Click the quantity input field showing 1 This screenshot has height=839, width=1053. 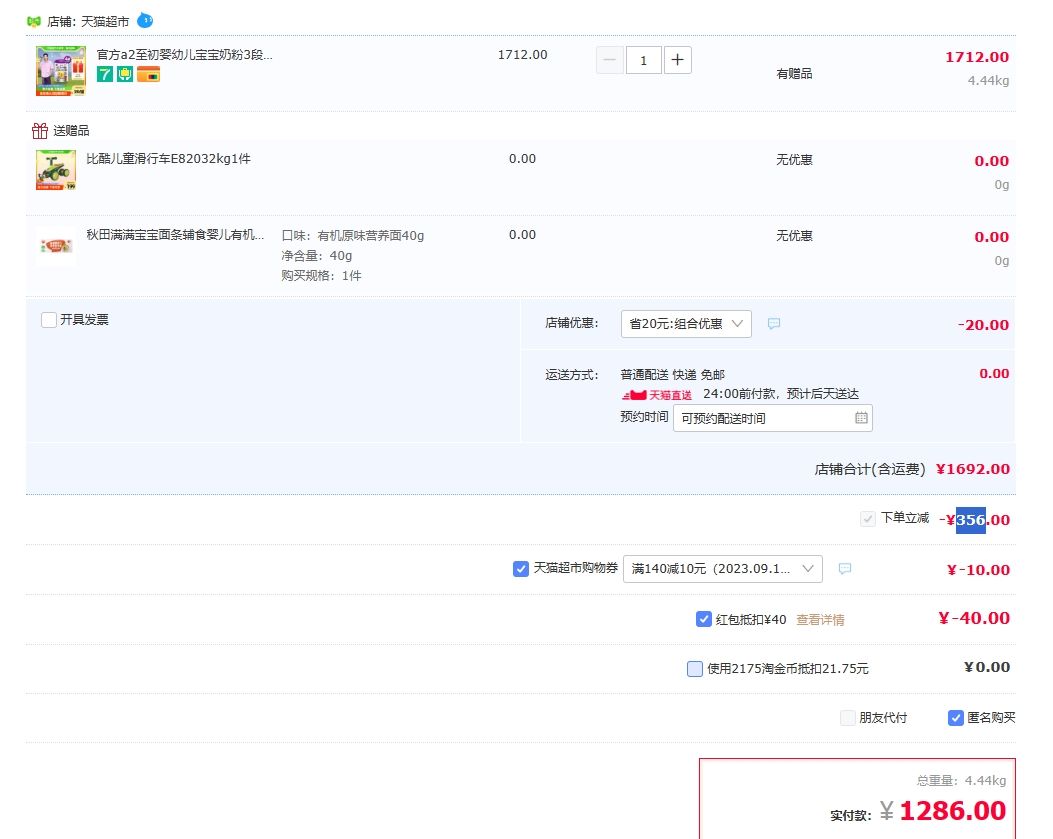tap(643, 60)
